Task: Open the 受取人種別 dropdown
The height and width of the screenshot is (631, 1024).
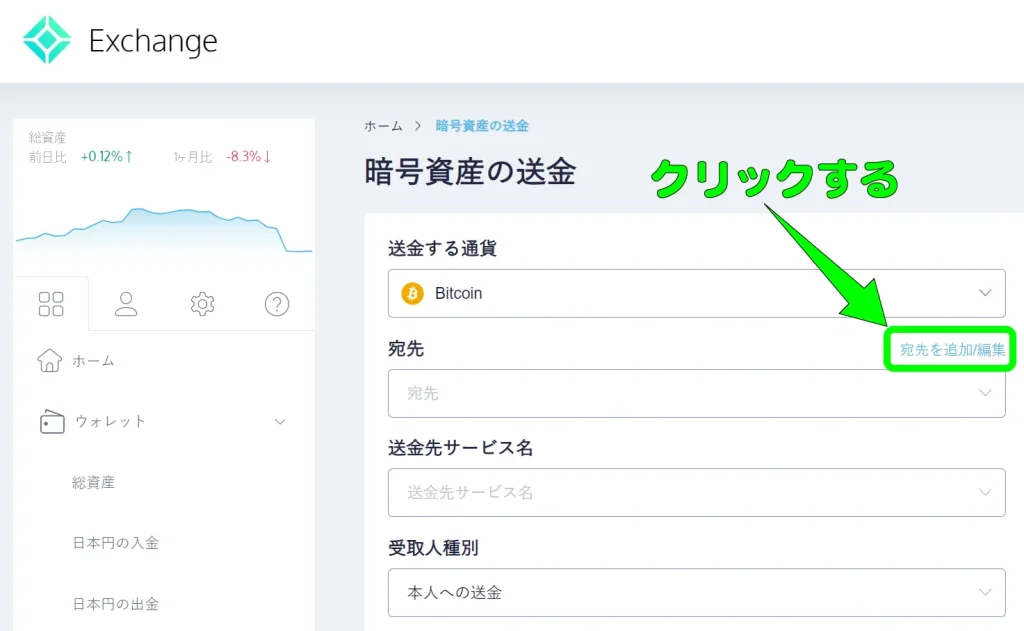Action: [696, 592]
